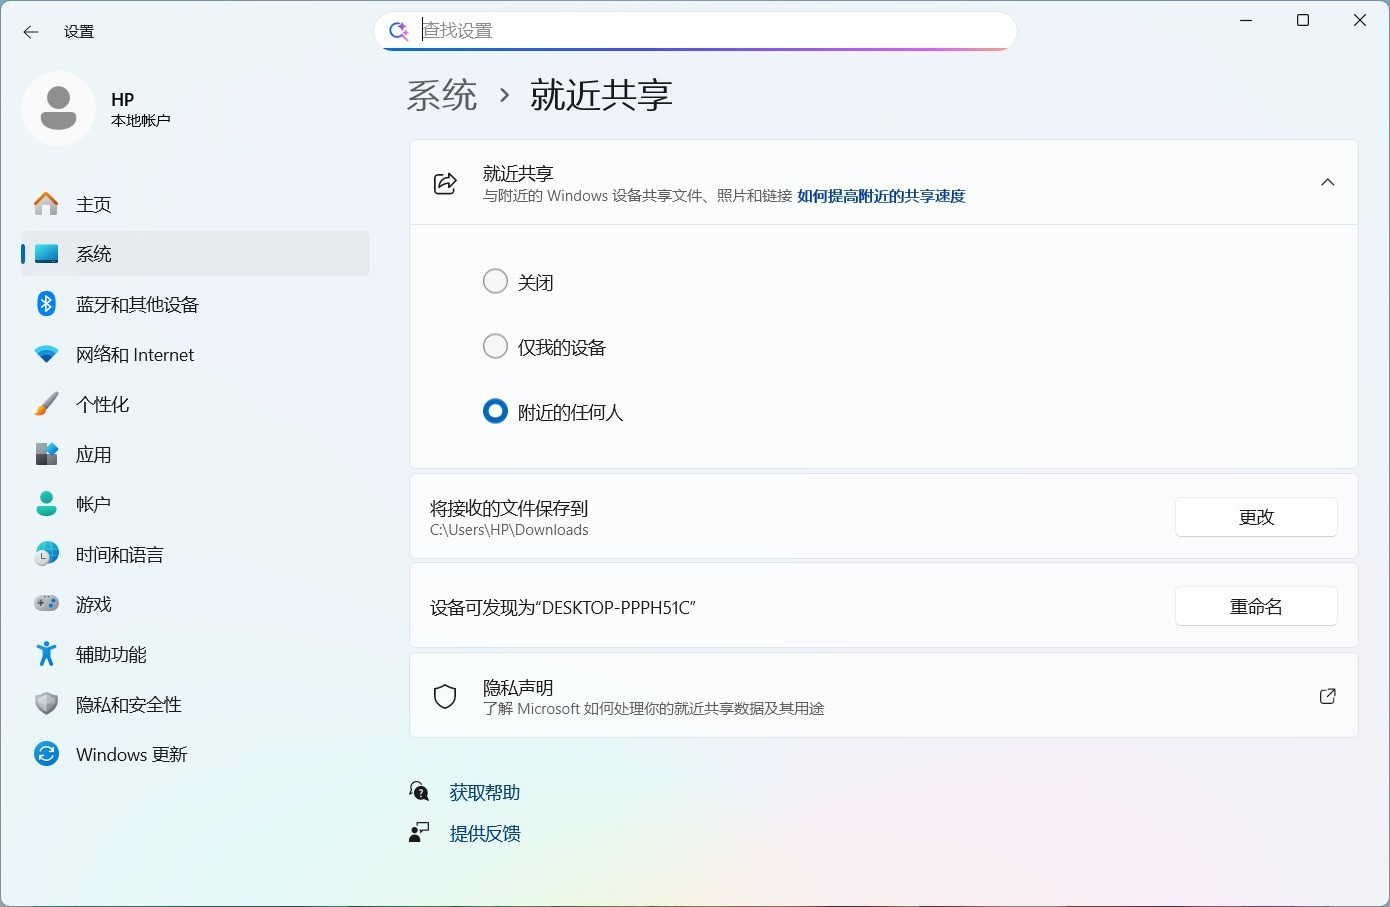Click the HP account avatar
1390x907 pixels.
[x=58, y=107]
